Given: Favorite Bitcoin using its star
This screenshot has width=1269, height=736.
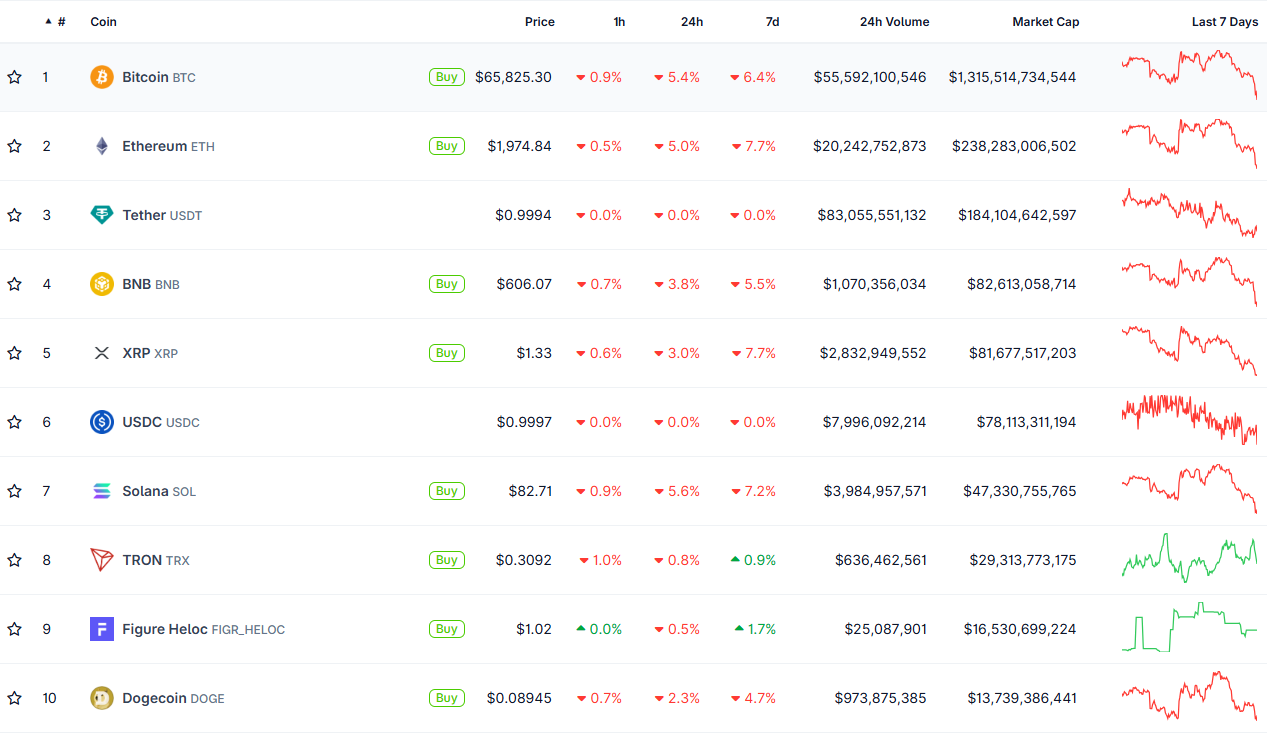Looking at the screenshot, I should pos(14,77).
